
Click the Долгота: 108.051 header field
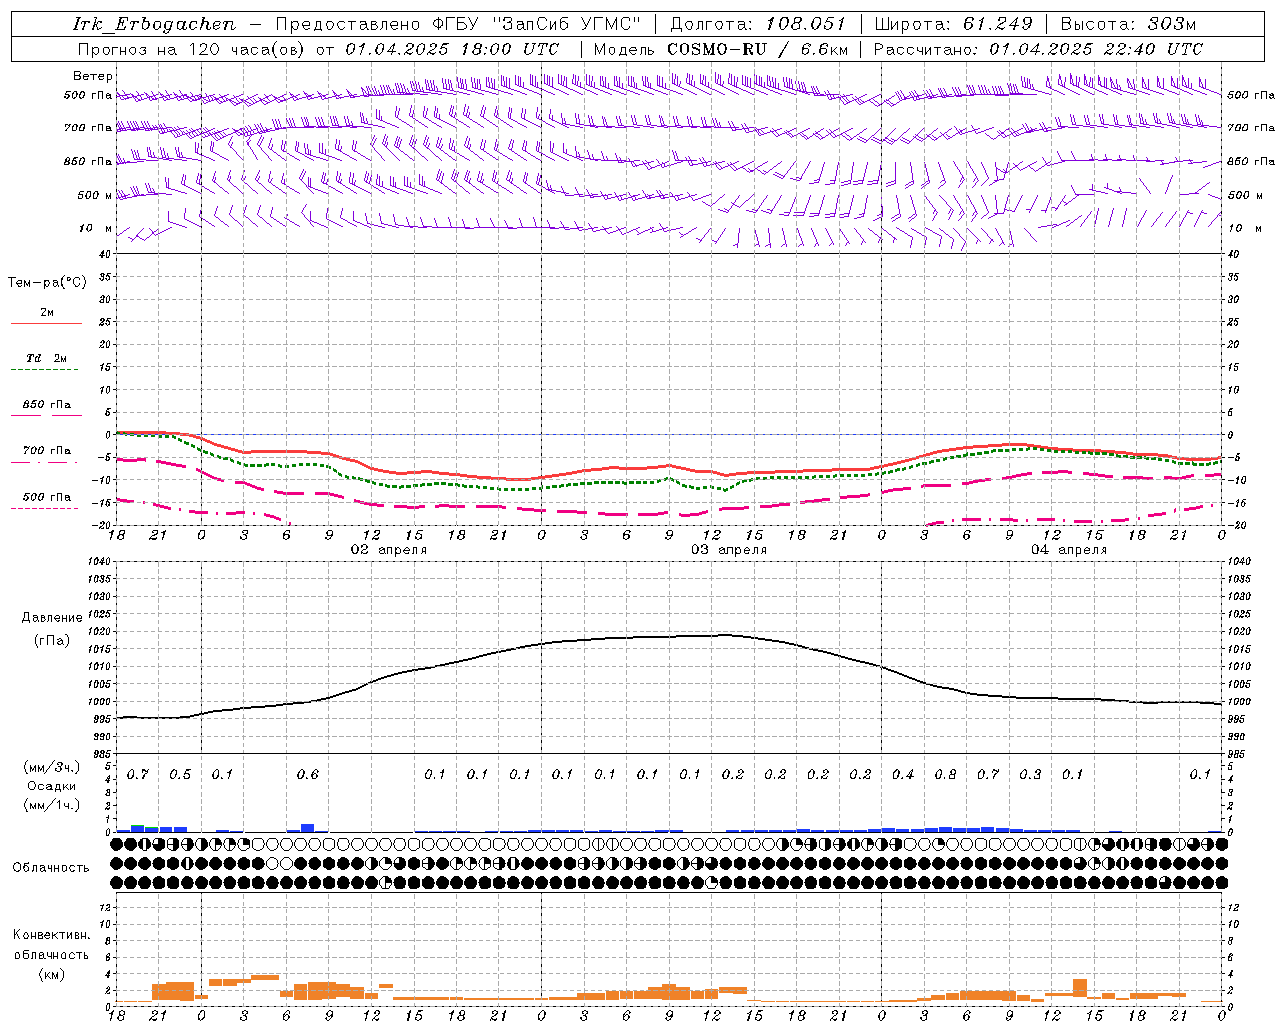coord(757,24)
